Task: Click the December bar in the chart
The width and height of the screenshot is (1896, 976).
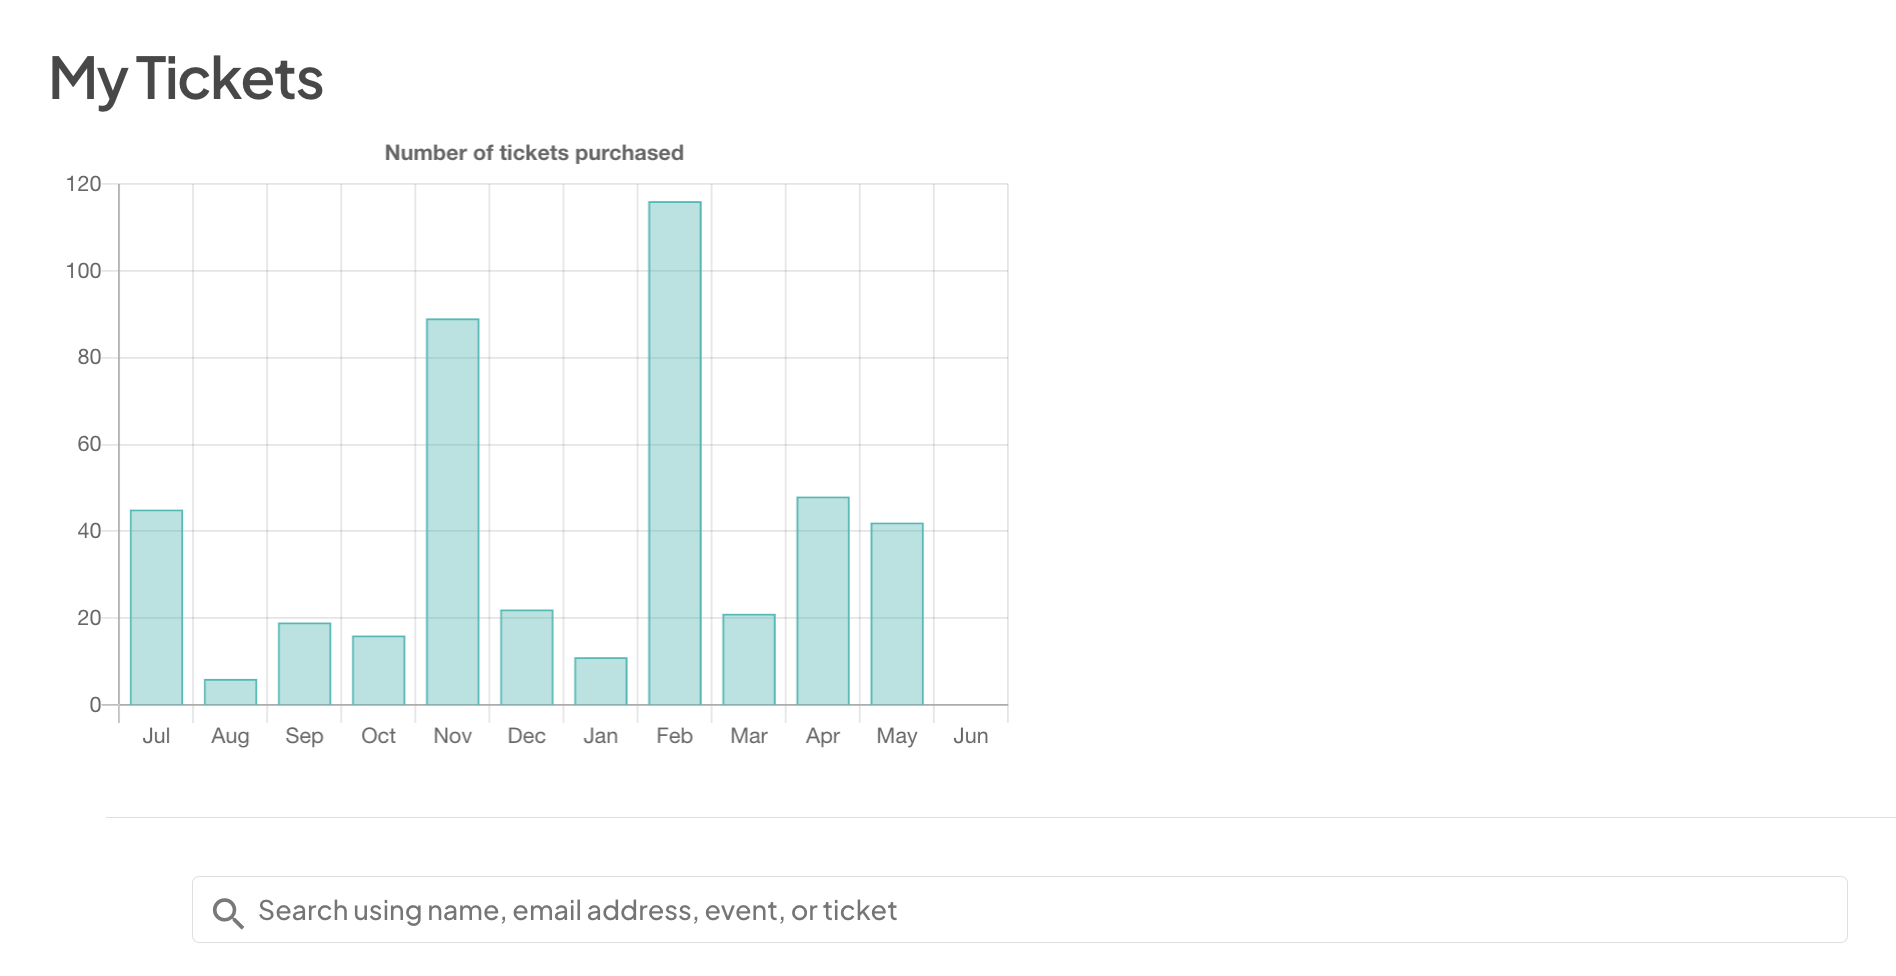Action: click(527, 655)
